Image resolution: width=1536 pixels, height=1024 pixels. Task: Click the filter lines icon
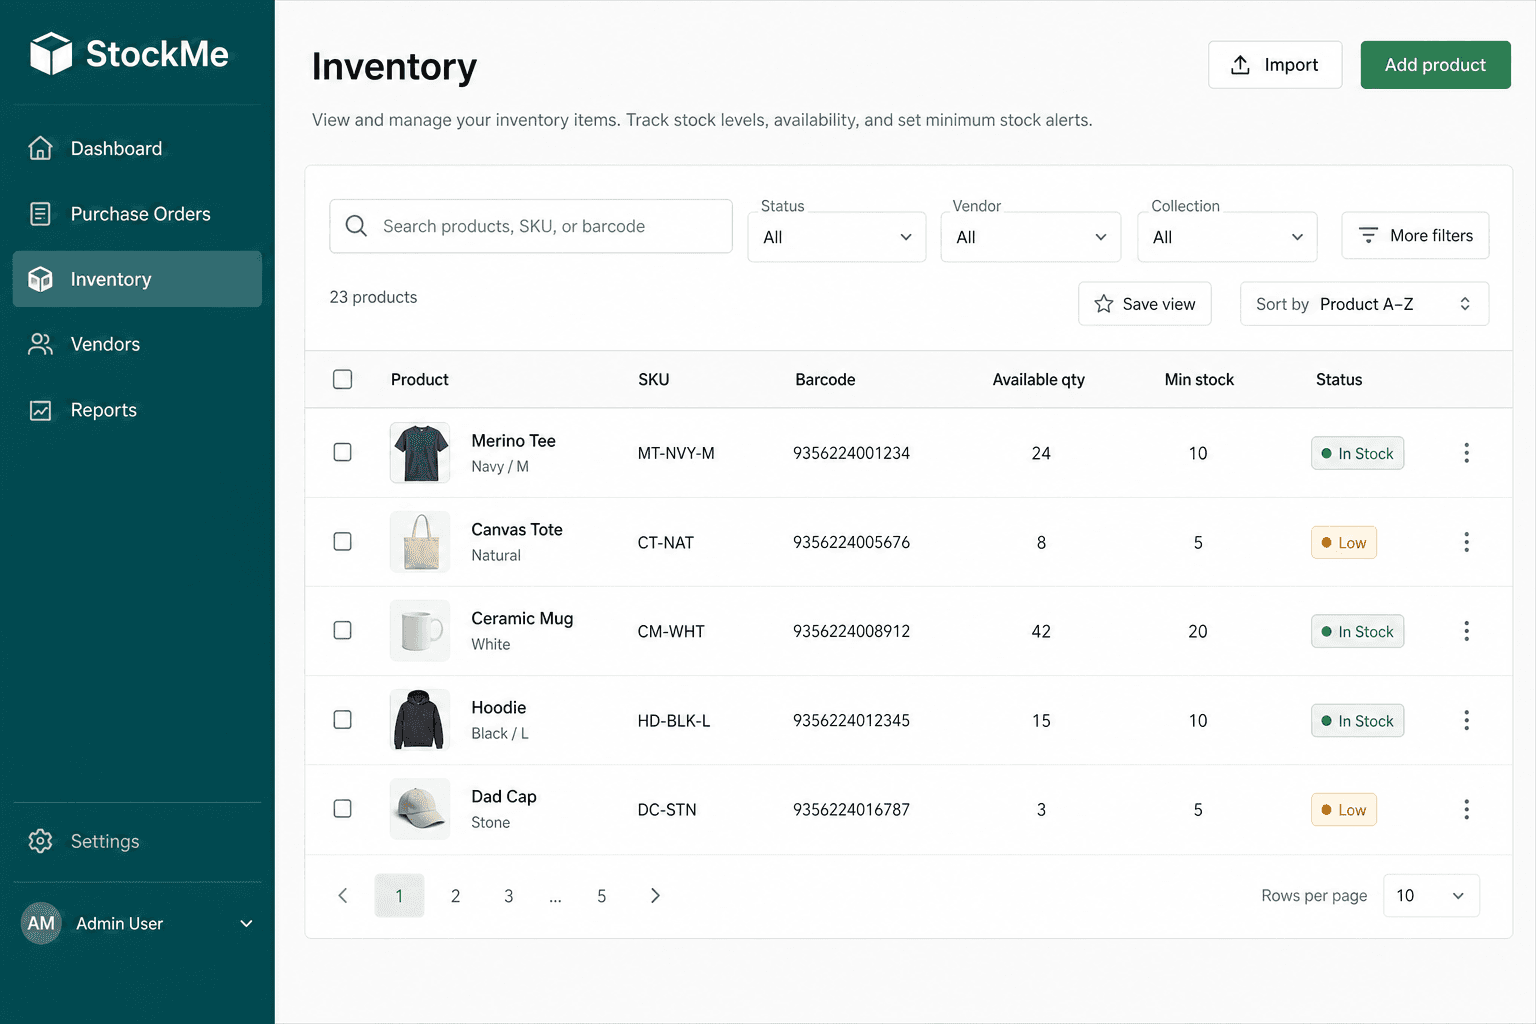pyautogui.click(x=1368, y=236)
